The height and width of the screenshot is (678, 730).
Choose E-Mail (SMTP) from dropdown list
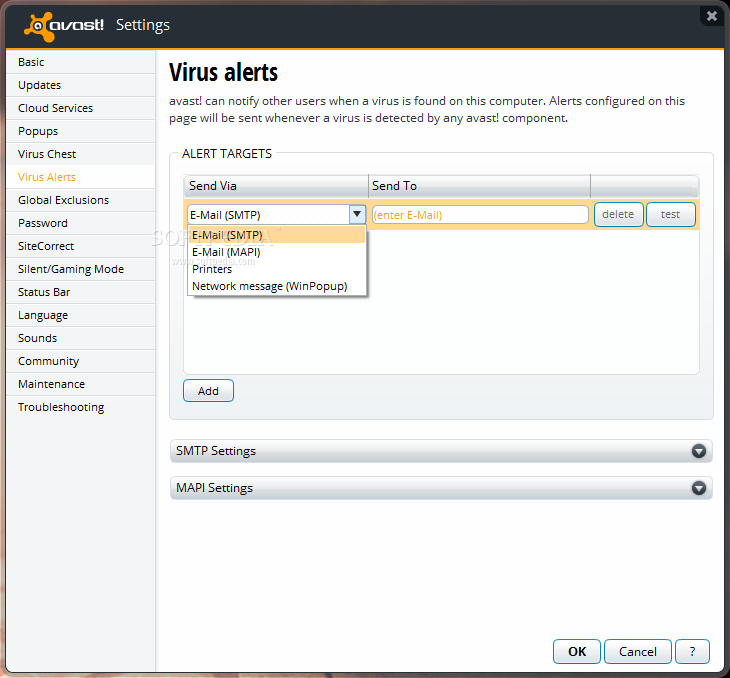[277, 235]
